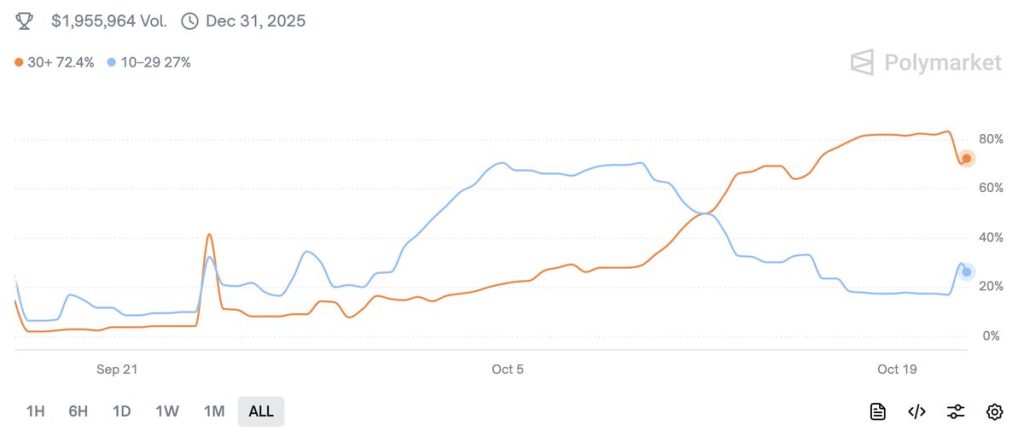The width and height of the screenshot is (1024, 437).
Task: Click the blue line's endpoint marker
Action: point(967,272)
